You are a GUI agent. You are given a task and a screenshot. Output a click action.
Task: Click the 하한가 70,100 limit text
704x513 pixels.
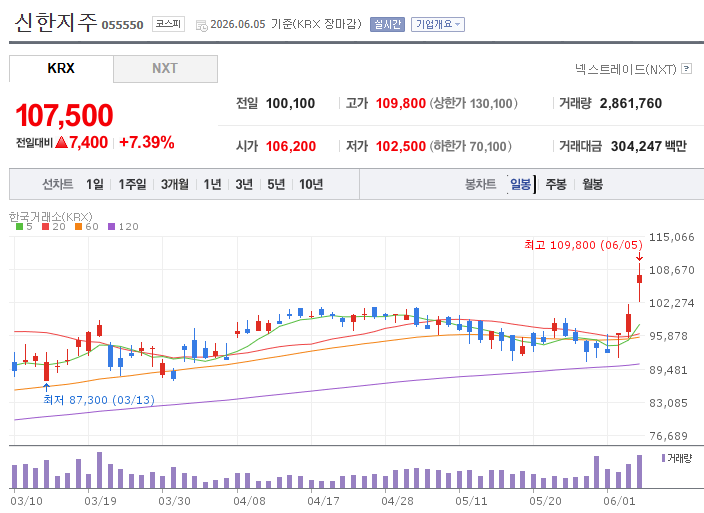(471, 146)
